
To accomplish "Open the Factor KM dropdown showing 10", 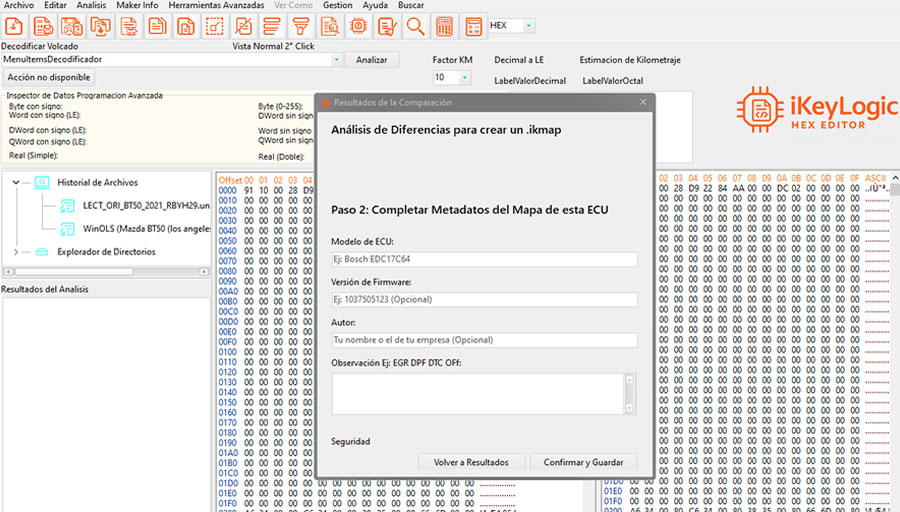I will (x=467, y=77).
